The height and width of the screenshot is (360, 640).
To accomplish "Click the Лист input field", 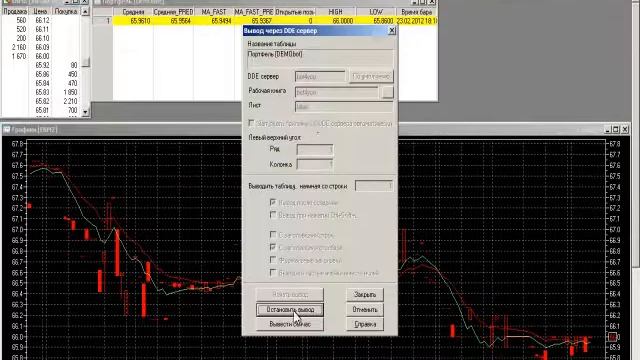I will tap(344, 107).
